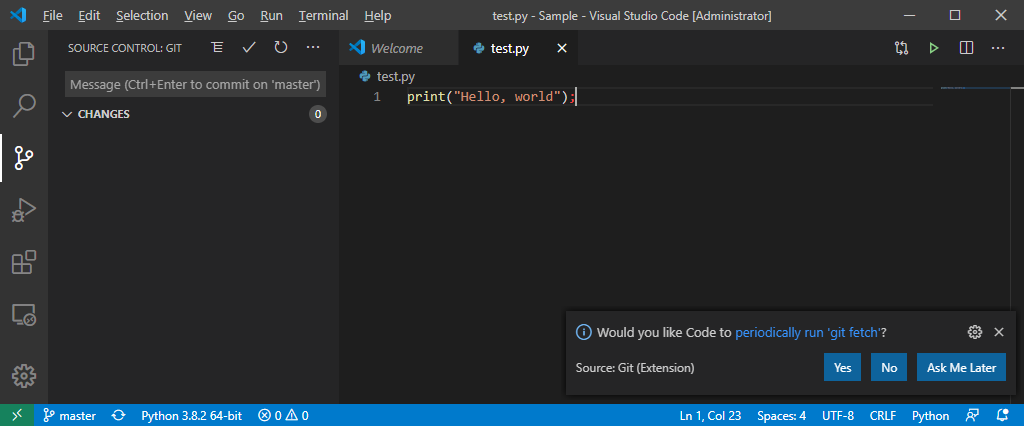Click line number 1 in the gutter
Screen dimensions: 1024x426
(377, 97)
